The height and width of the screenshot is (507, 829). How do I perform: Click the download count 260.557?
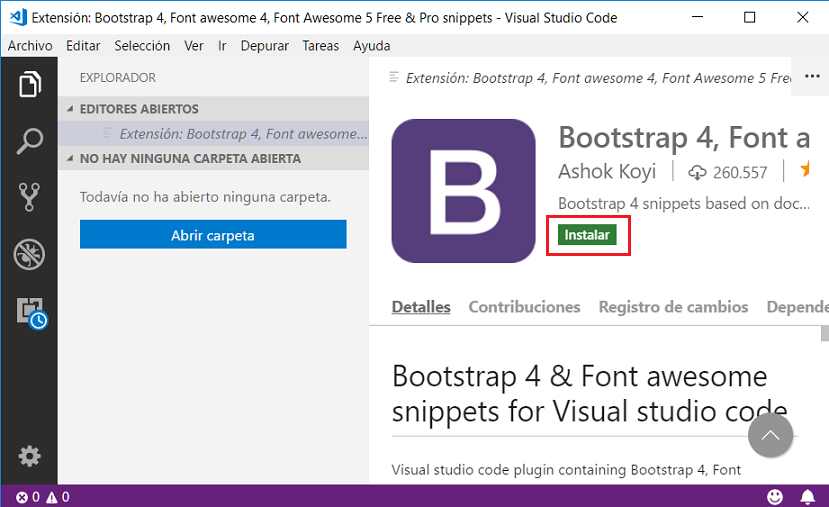coord(740,172)
